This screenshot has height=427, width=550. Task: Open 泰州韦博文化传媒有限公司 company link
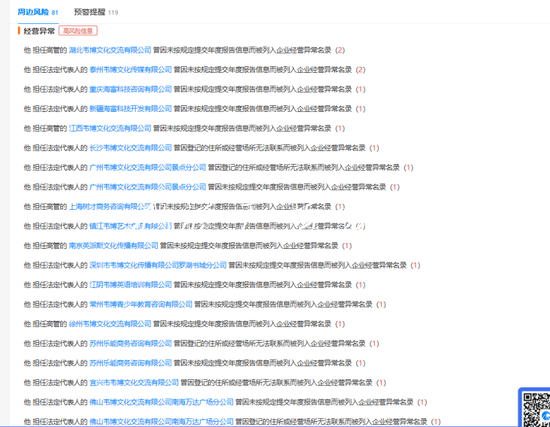(x=130, y=70)
